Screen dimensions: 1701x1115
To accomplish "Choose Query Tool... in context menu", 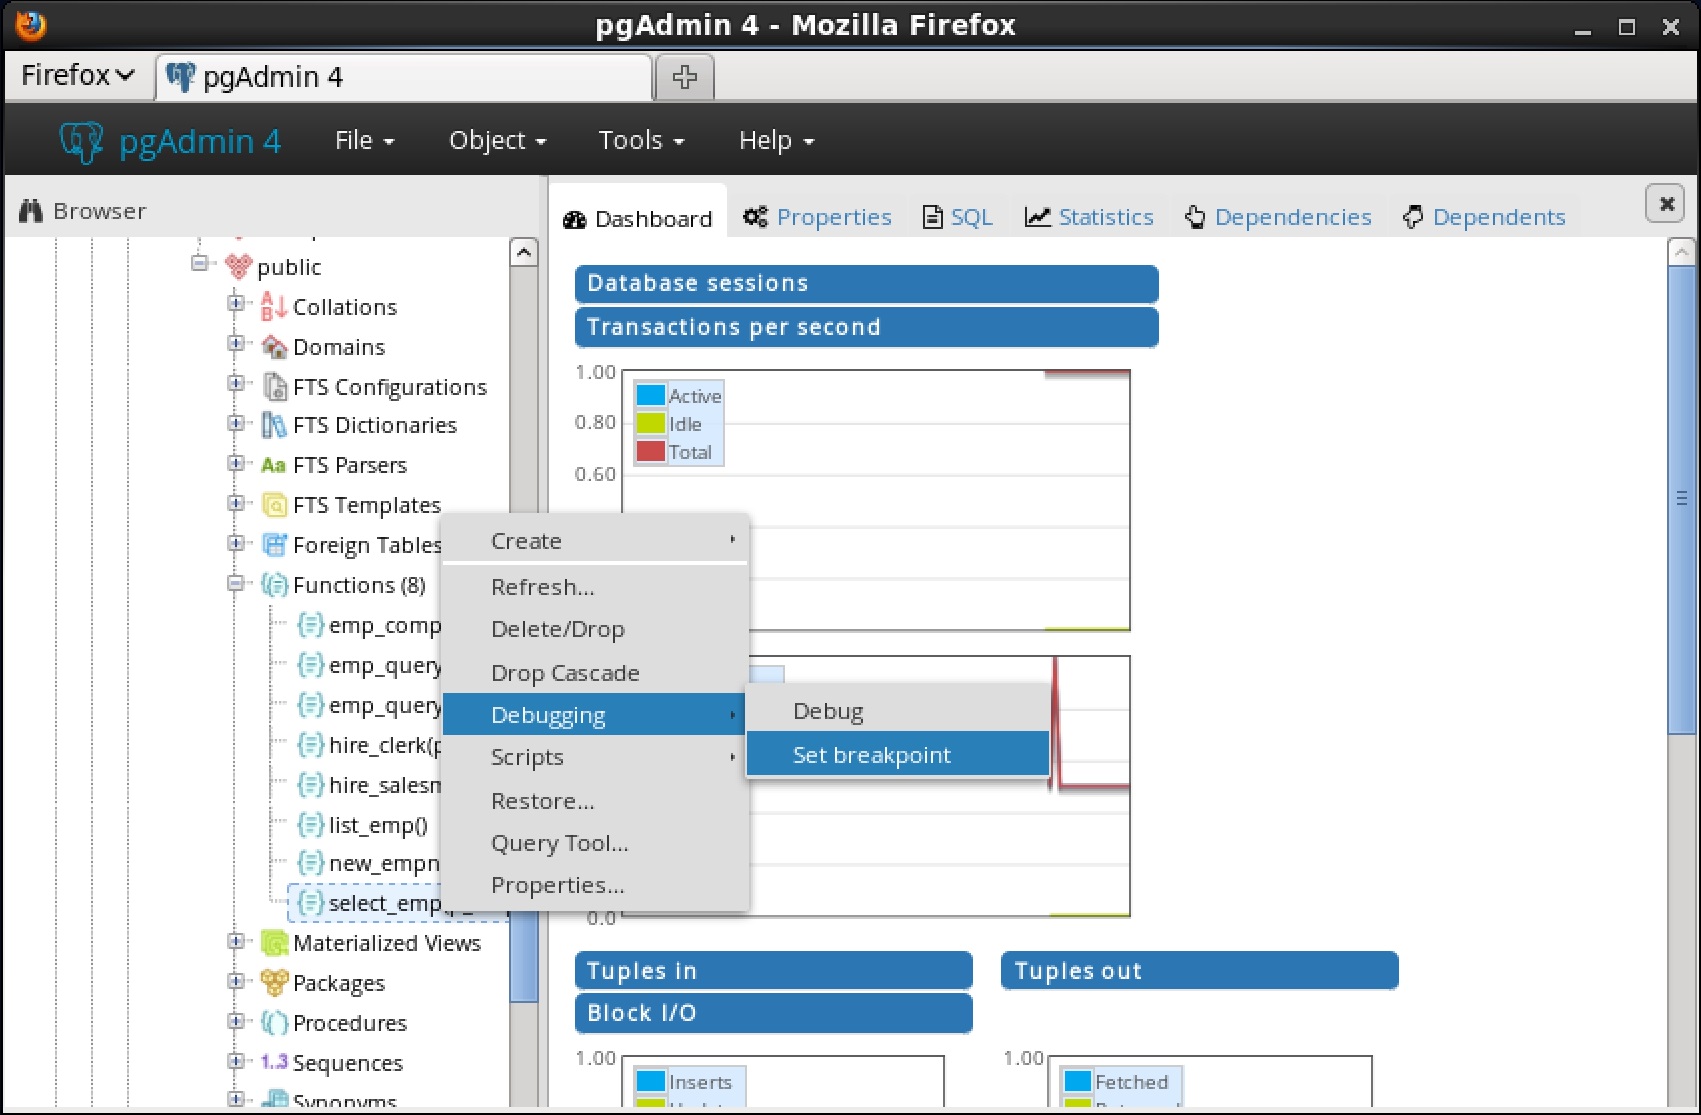I will (x=559, y=843).
